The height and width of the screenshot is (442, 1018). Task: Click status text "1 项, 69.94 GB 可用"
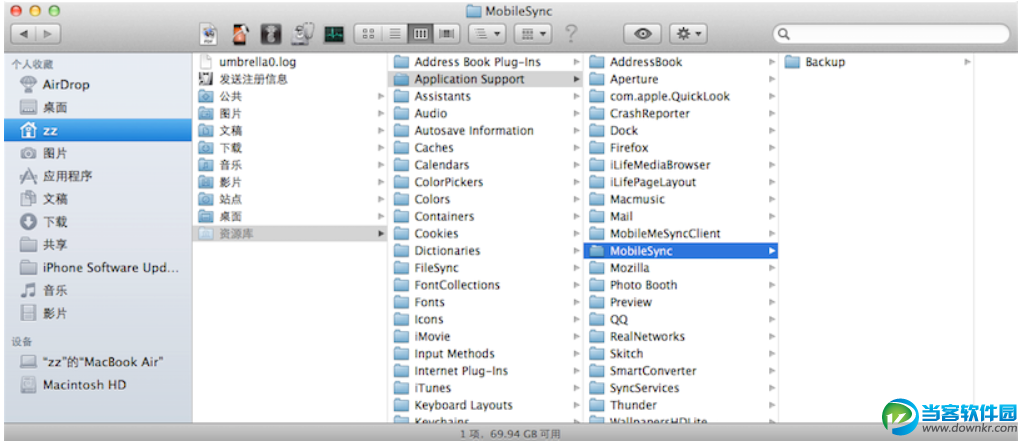coord(510,434)
